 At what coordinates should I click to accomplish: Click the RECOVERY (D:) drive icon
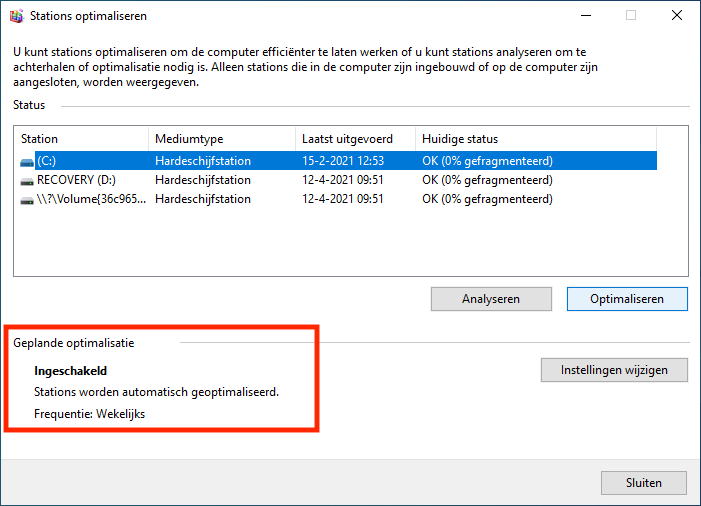click(x=27, y=180)
